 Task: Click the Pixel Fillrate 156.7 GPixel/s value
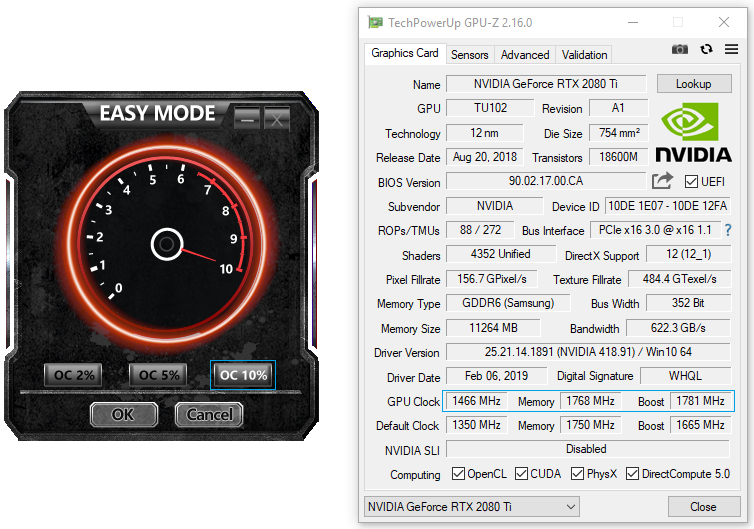pos(491,279)
